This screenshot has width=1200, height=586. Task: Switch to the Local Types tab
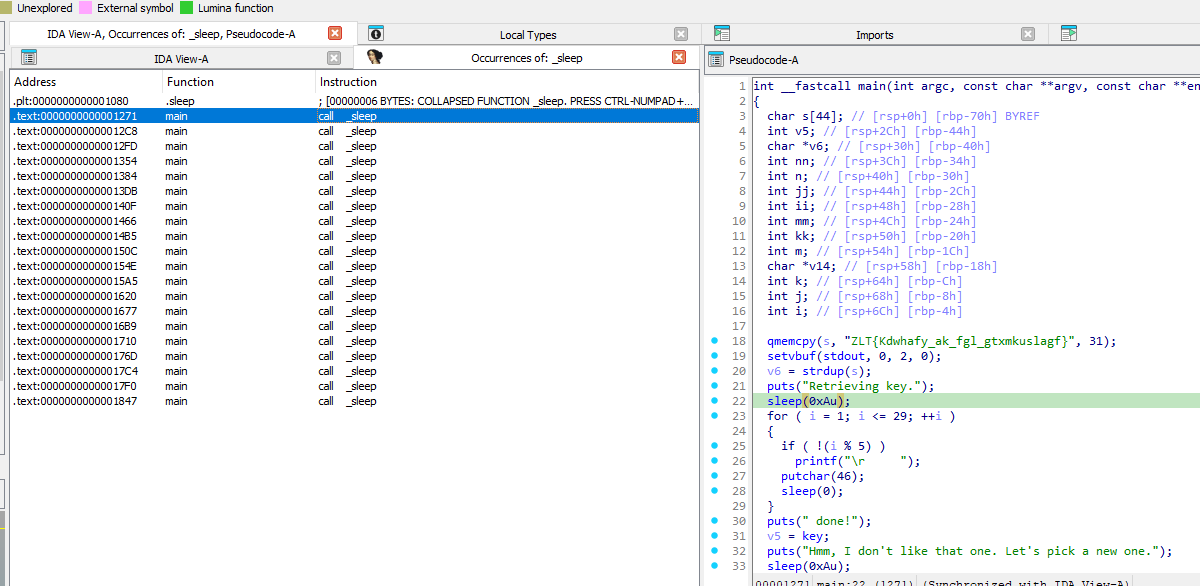pyautogui.click(x=527, y=35)
